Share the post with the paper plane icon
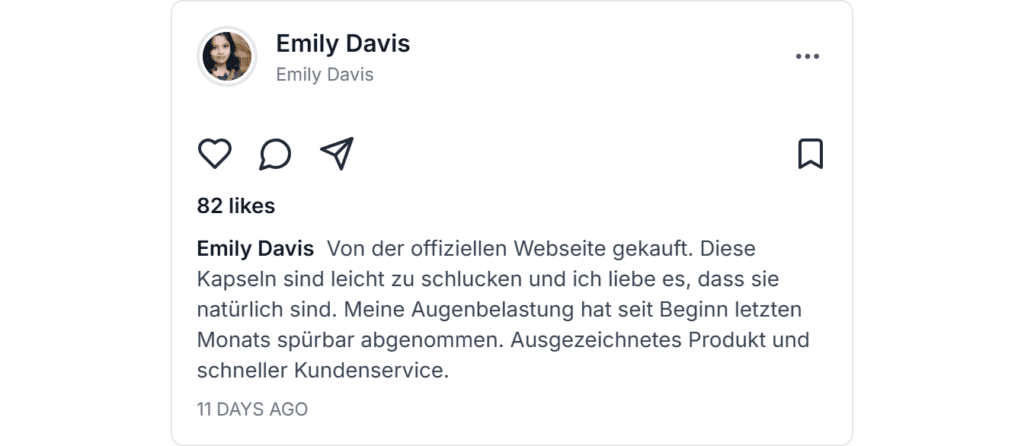 click(x=337, y=154)
